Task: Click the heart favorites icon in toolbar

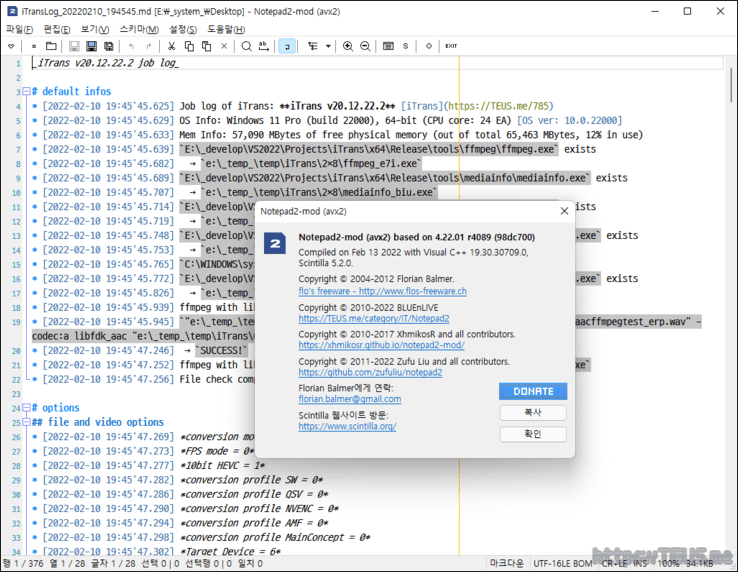Action: 11,46
